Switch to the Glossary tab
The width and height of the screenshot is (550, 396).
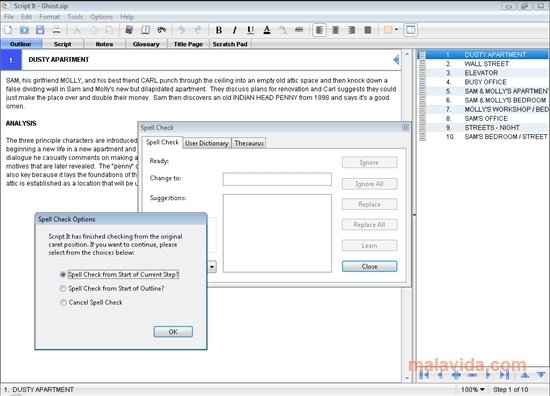[146, 44]
